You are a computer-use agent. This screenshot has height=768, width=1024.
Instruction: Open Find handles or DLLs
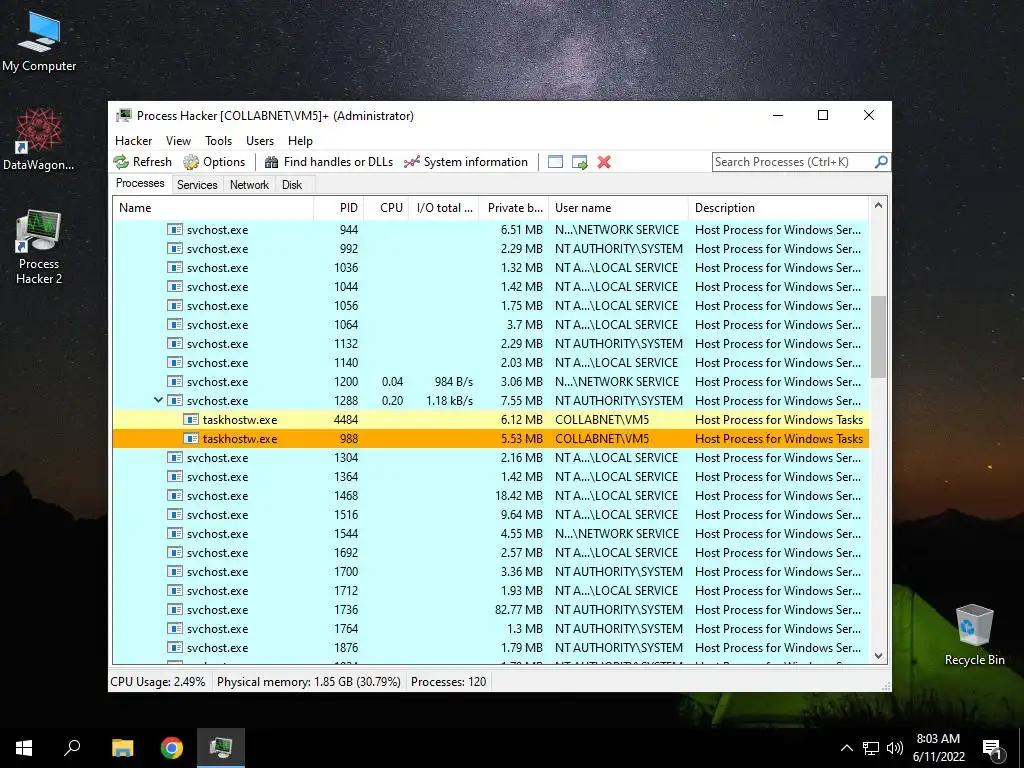329,162
